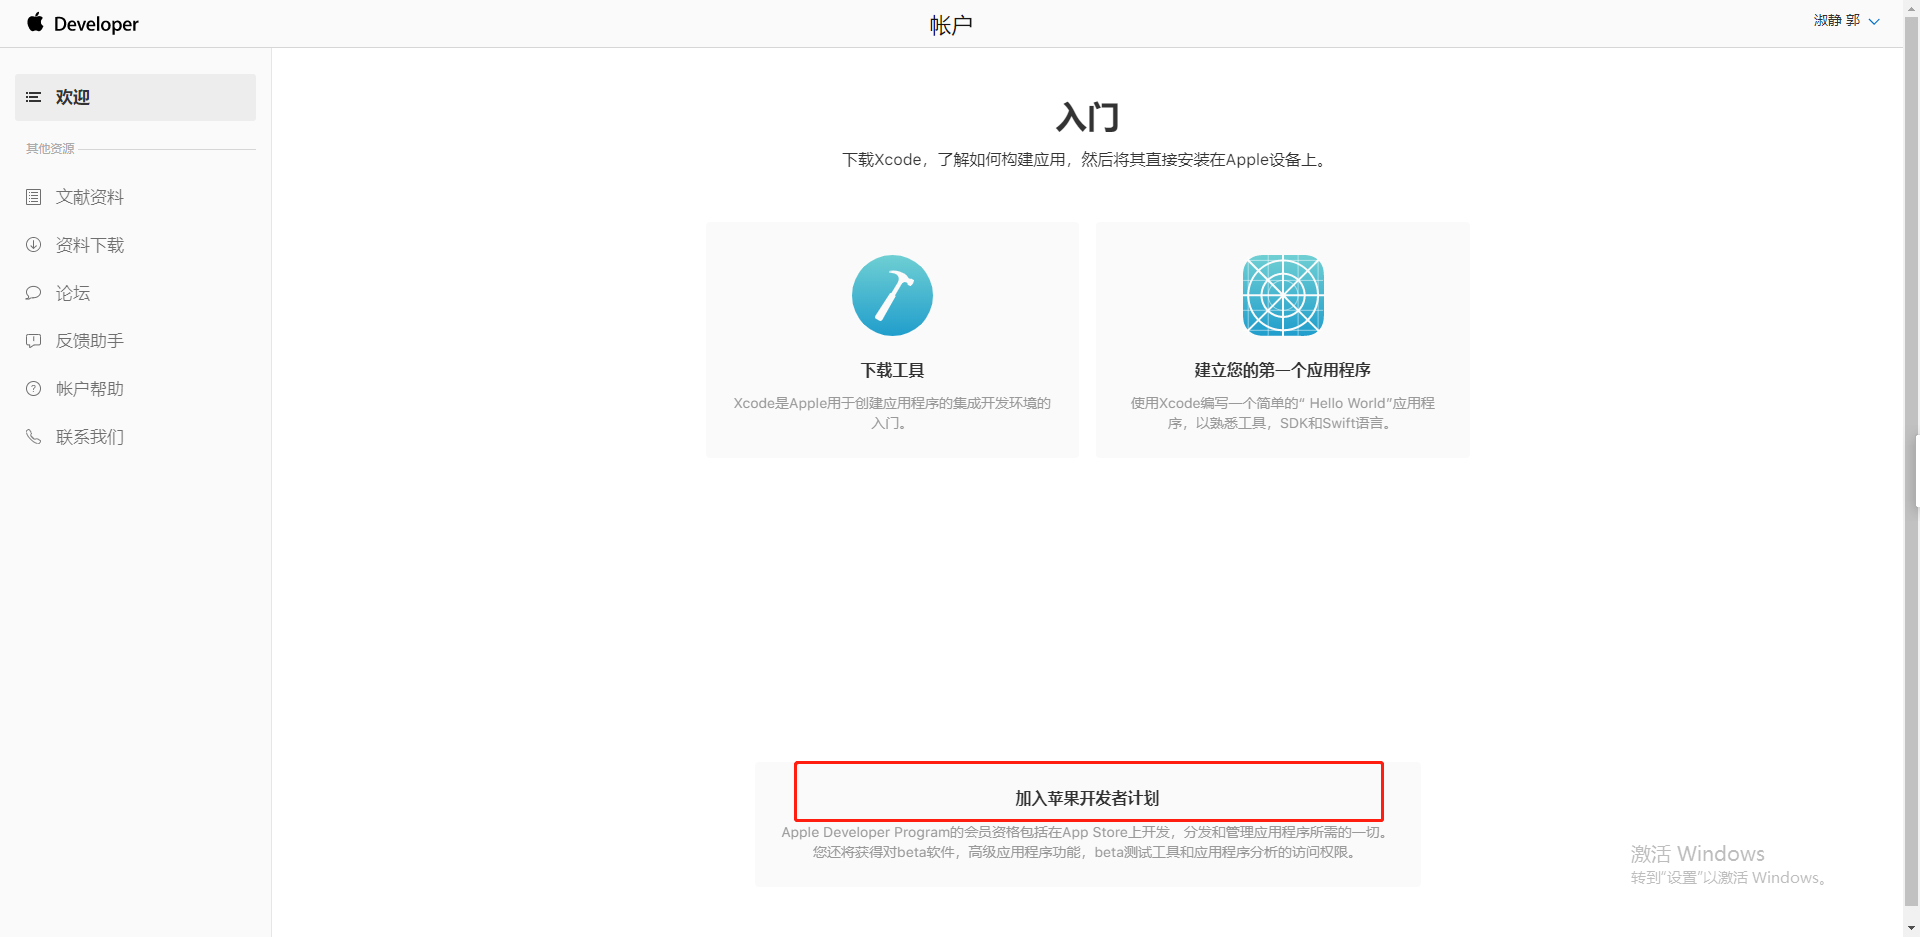Click the phone icon beside 联系我们
This screenshot has height=937, width=1920.
(x=33, y=437)
